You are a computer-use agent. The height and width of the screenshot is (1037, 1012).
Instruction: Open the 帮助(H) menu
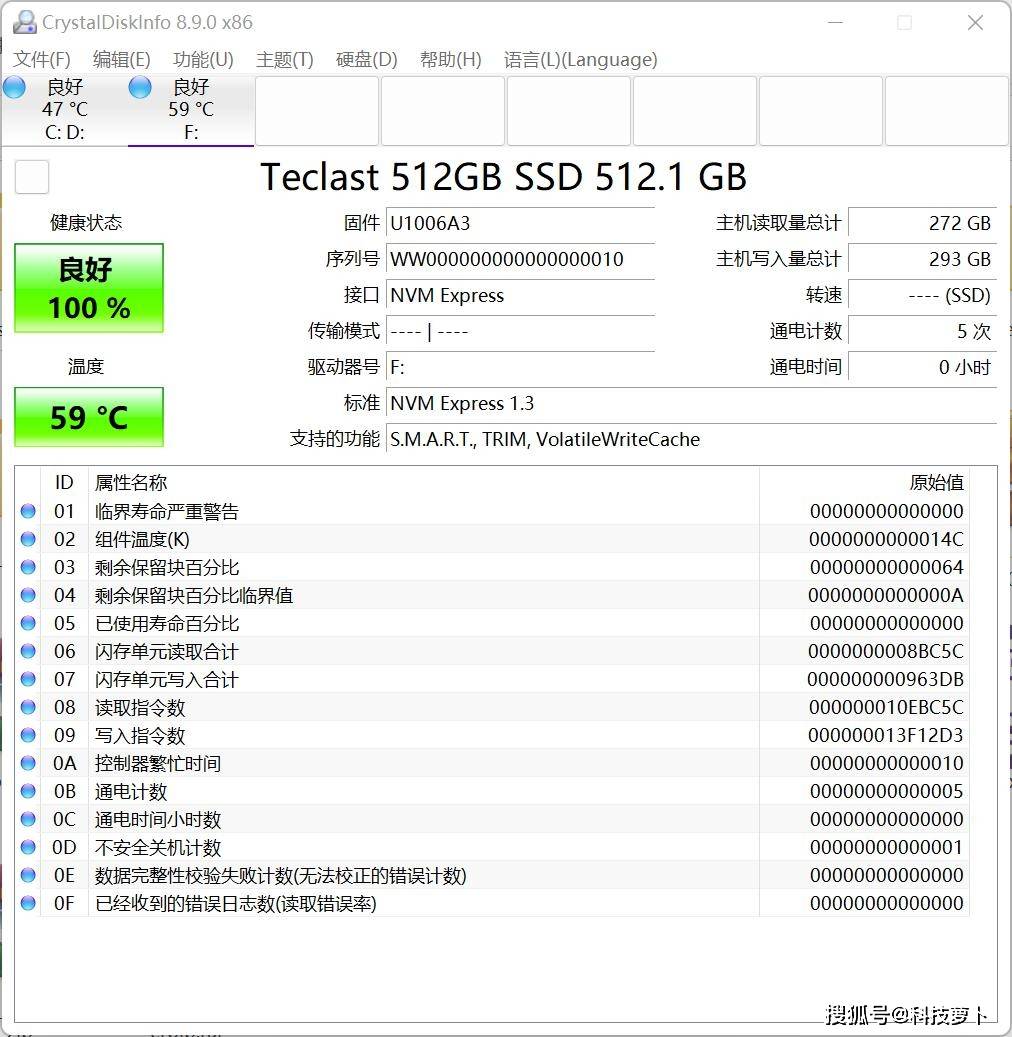(x=450, y=60)
